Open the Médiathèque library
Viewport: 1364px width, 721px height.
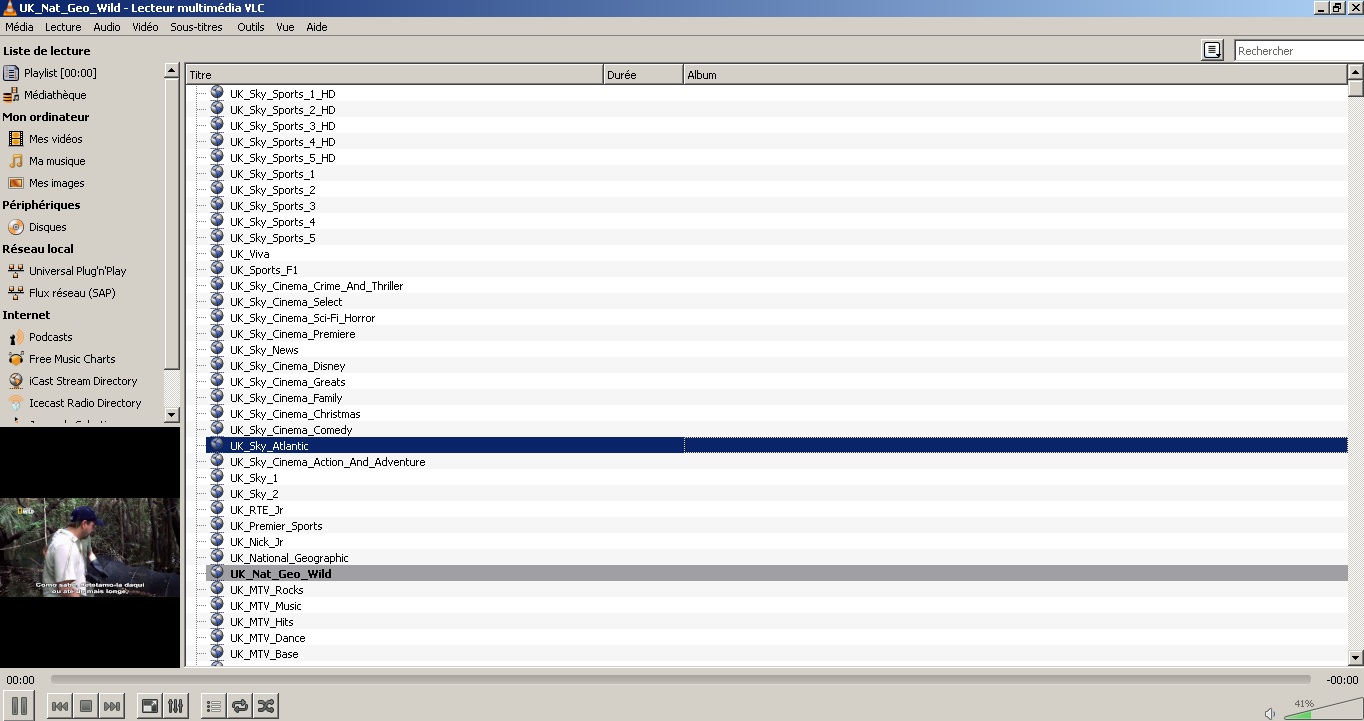click(x=55, y=95)
